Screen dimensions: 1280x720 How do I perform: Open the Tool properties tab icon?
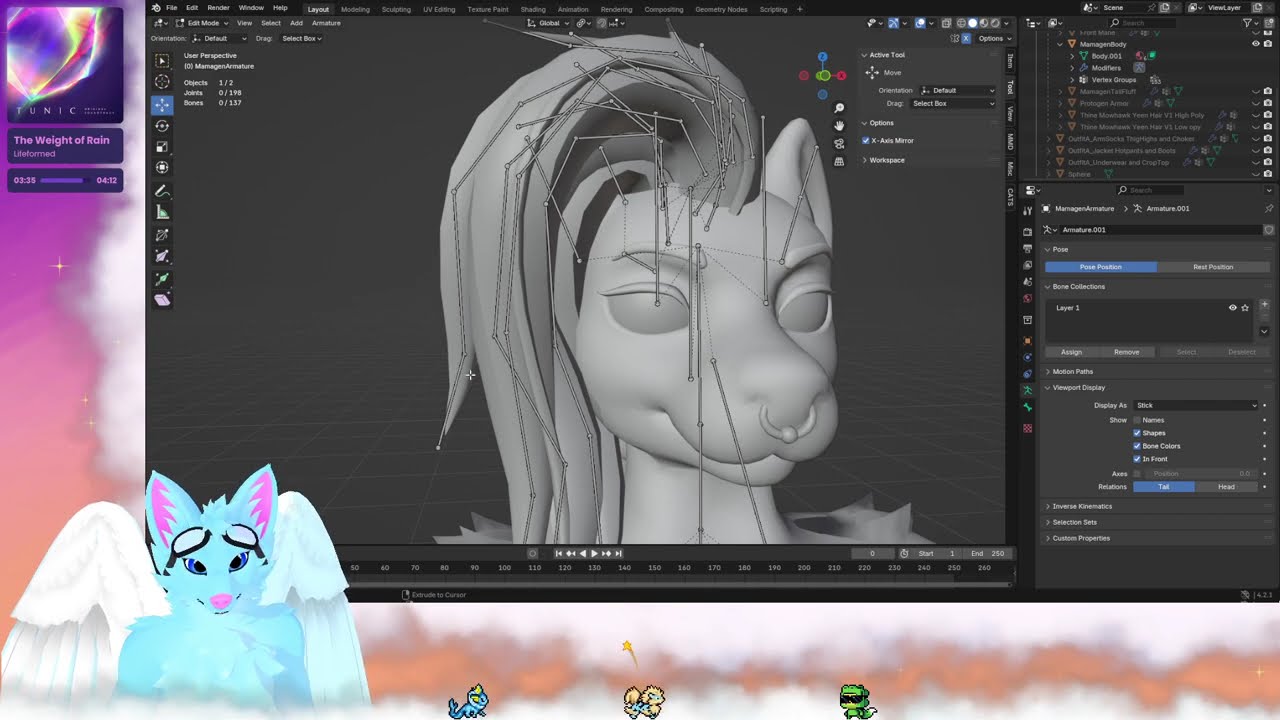coord(1027,211)
